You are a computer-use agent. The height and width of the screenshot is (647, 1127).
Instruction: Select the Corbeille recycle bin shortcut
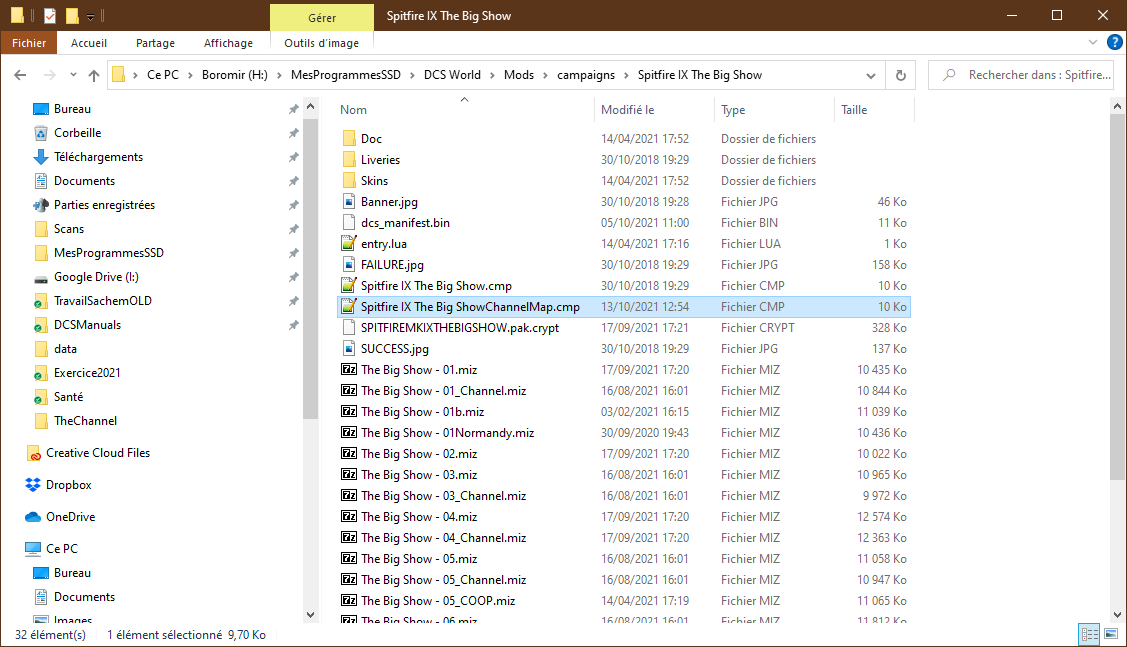pos(77,133)
